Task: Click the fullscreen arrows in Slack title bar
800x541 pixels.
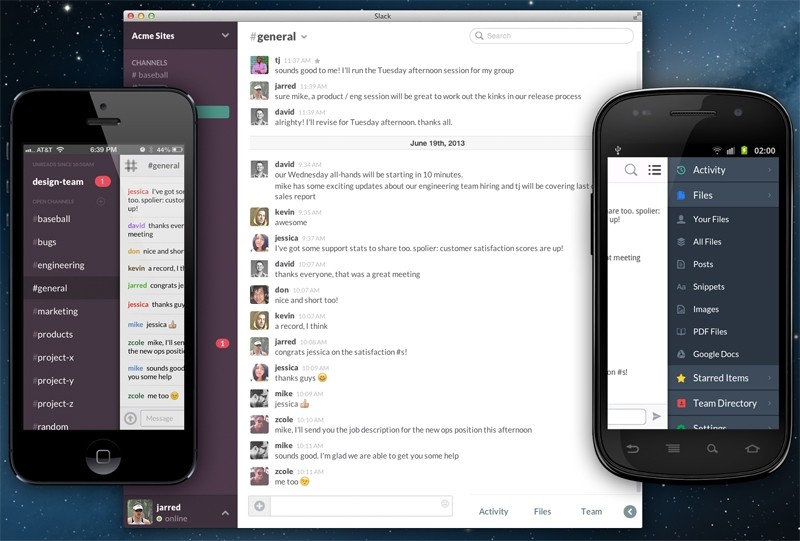Action: pyautogui.click(x=636, y=16)
